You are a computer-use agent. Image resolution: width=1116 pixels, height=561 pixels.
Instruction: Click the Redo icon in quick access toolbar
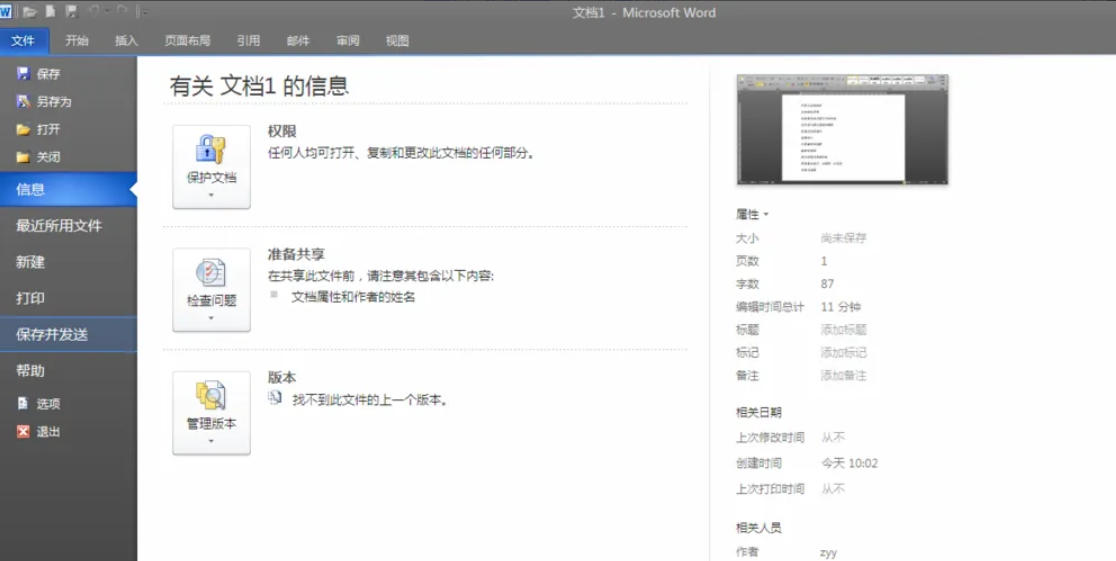click(121, 11)
